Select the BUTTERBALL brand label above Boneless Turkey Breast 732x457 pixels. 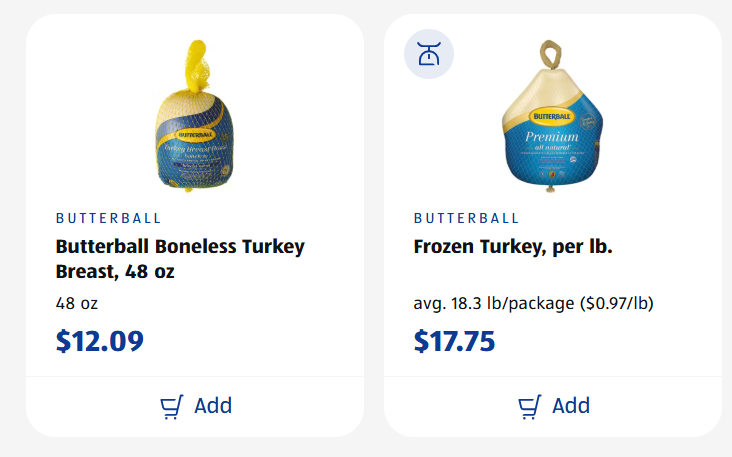[108, 218]
